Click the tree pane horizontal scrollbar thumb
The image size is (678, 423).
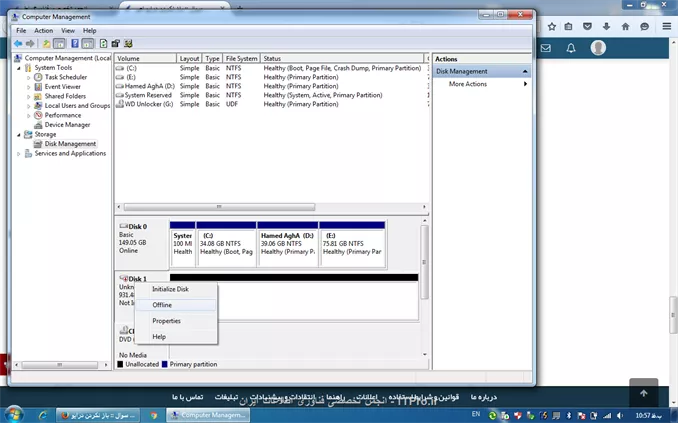click(60, 365)
